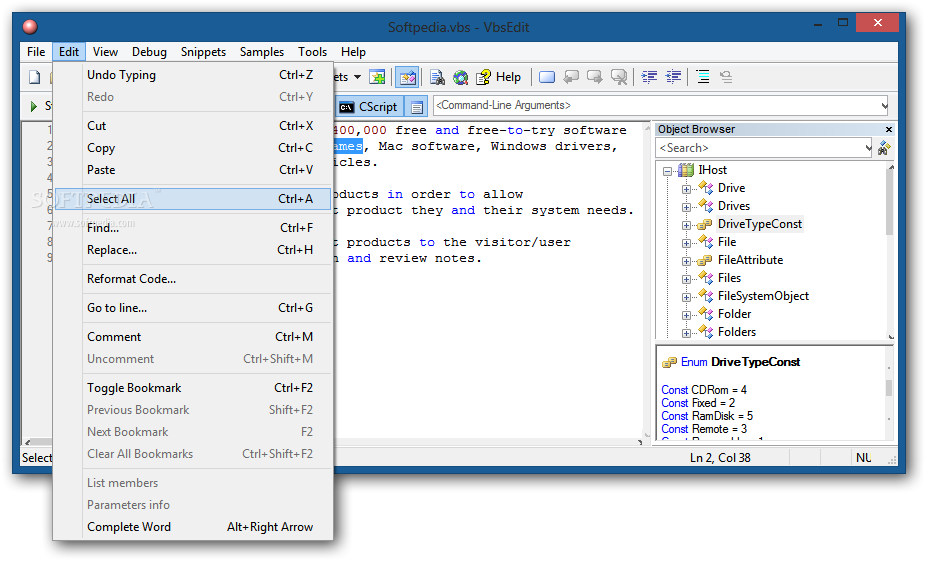Click the Increase indent toolbar icon
The image size is (926, 561).
click(x=649, y=77)
